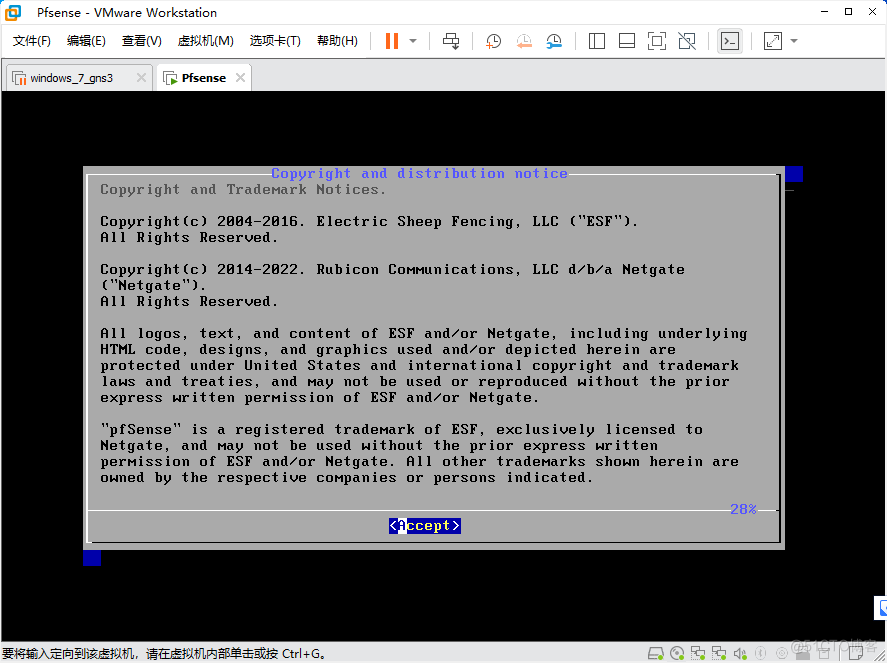This screenshot has height=663, width=887.
Task: Open the 编辑(E) menu
Action: coord(86,41)
